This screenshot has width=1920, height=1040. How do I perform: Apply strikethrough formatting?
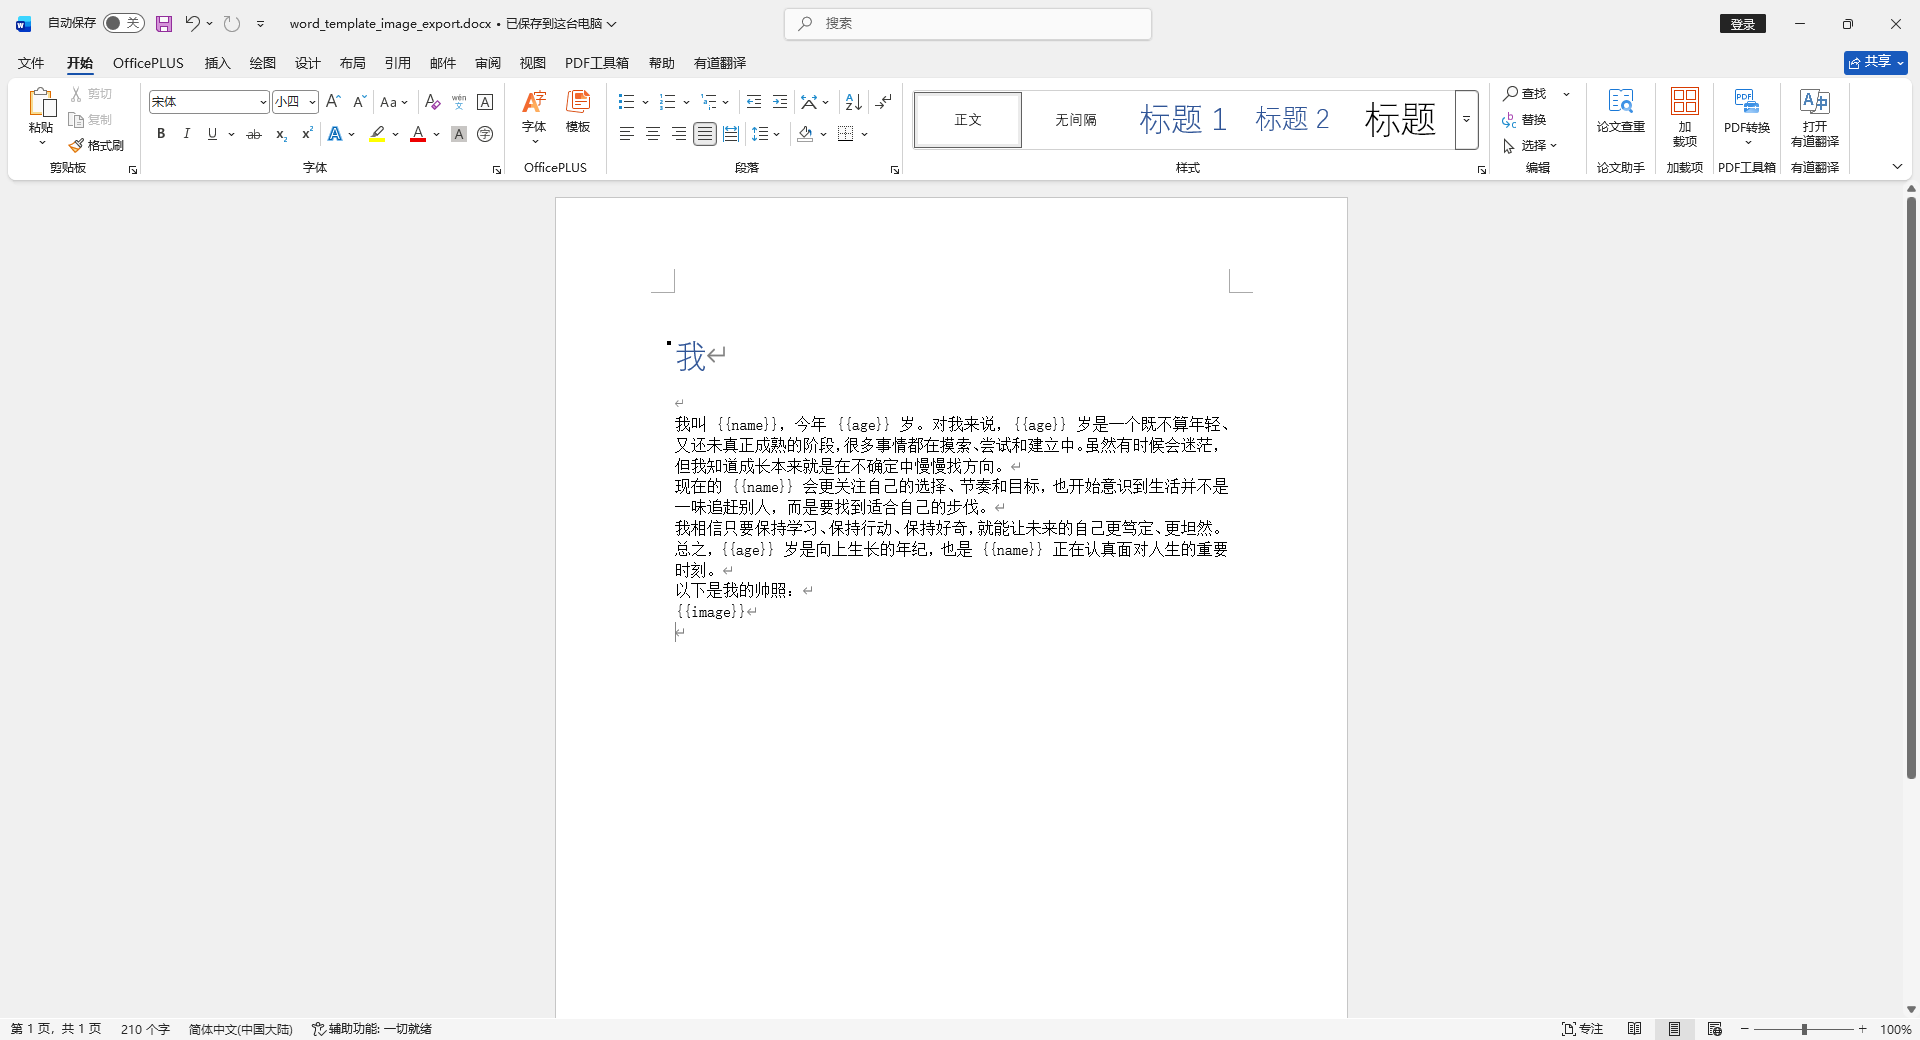pos(254,134)
